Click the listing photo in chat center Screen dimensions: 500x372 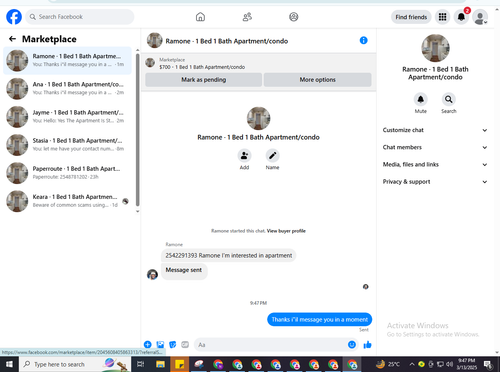point(258,118)
